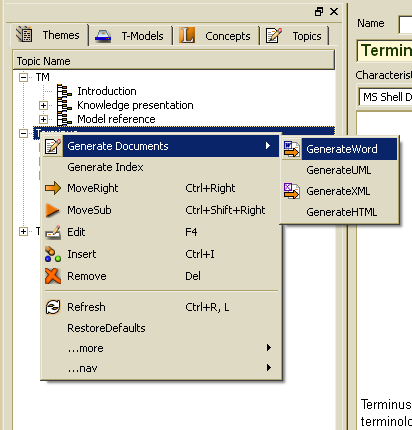Click the Topic Name column header
Screen dimensions: 412x430
point(174,61)
